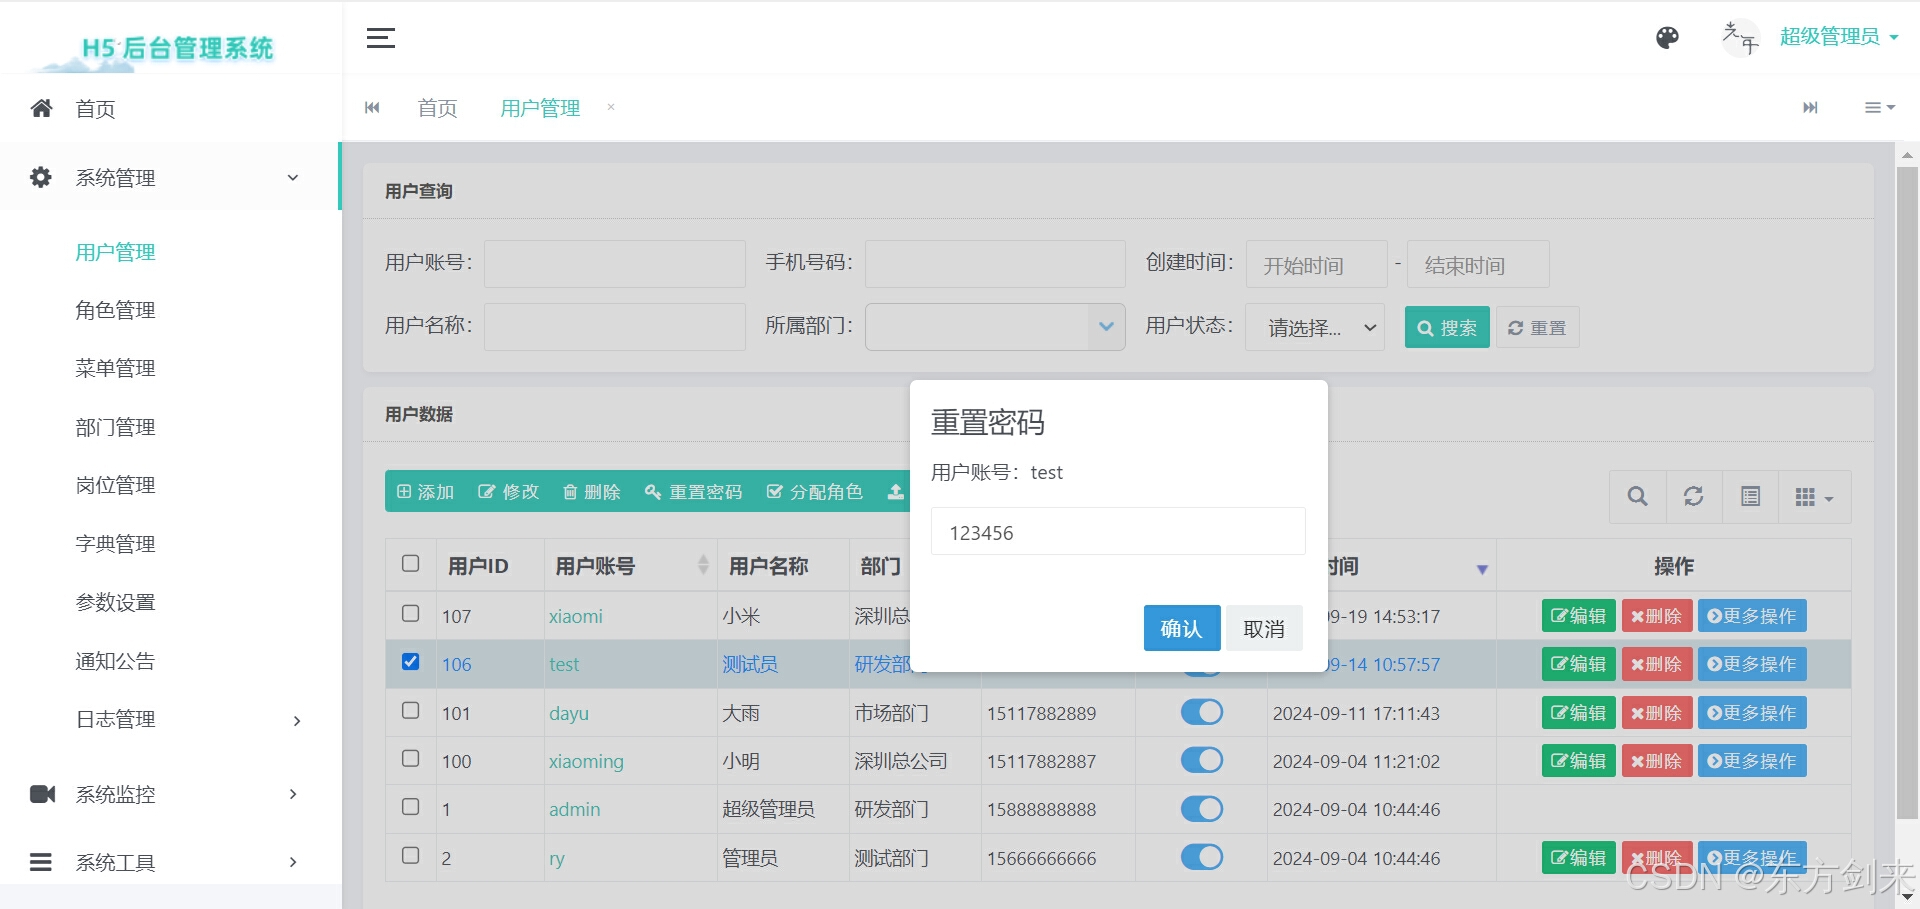Click 分配角色 toolbar button
The image size is (1920, 909).
coord(814,492)
